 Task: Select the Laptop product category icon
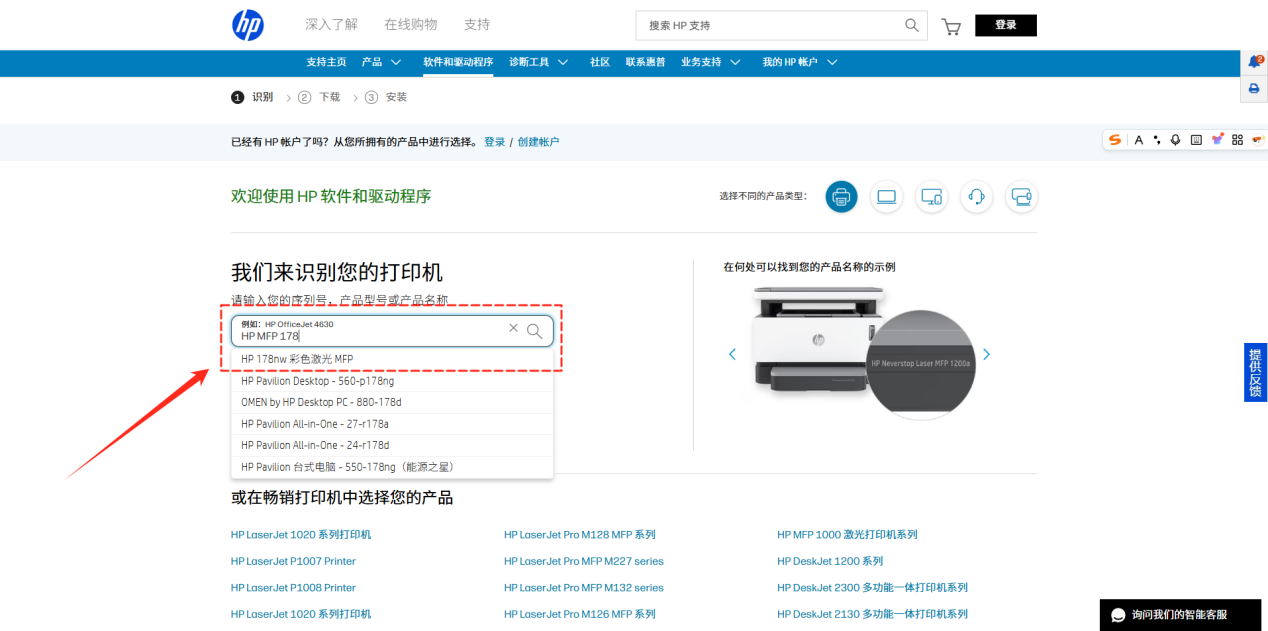(886, 197)
